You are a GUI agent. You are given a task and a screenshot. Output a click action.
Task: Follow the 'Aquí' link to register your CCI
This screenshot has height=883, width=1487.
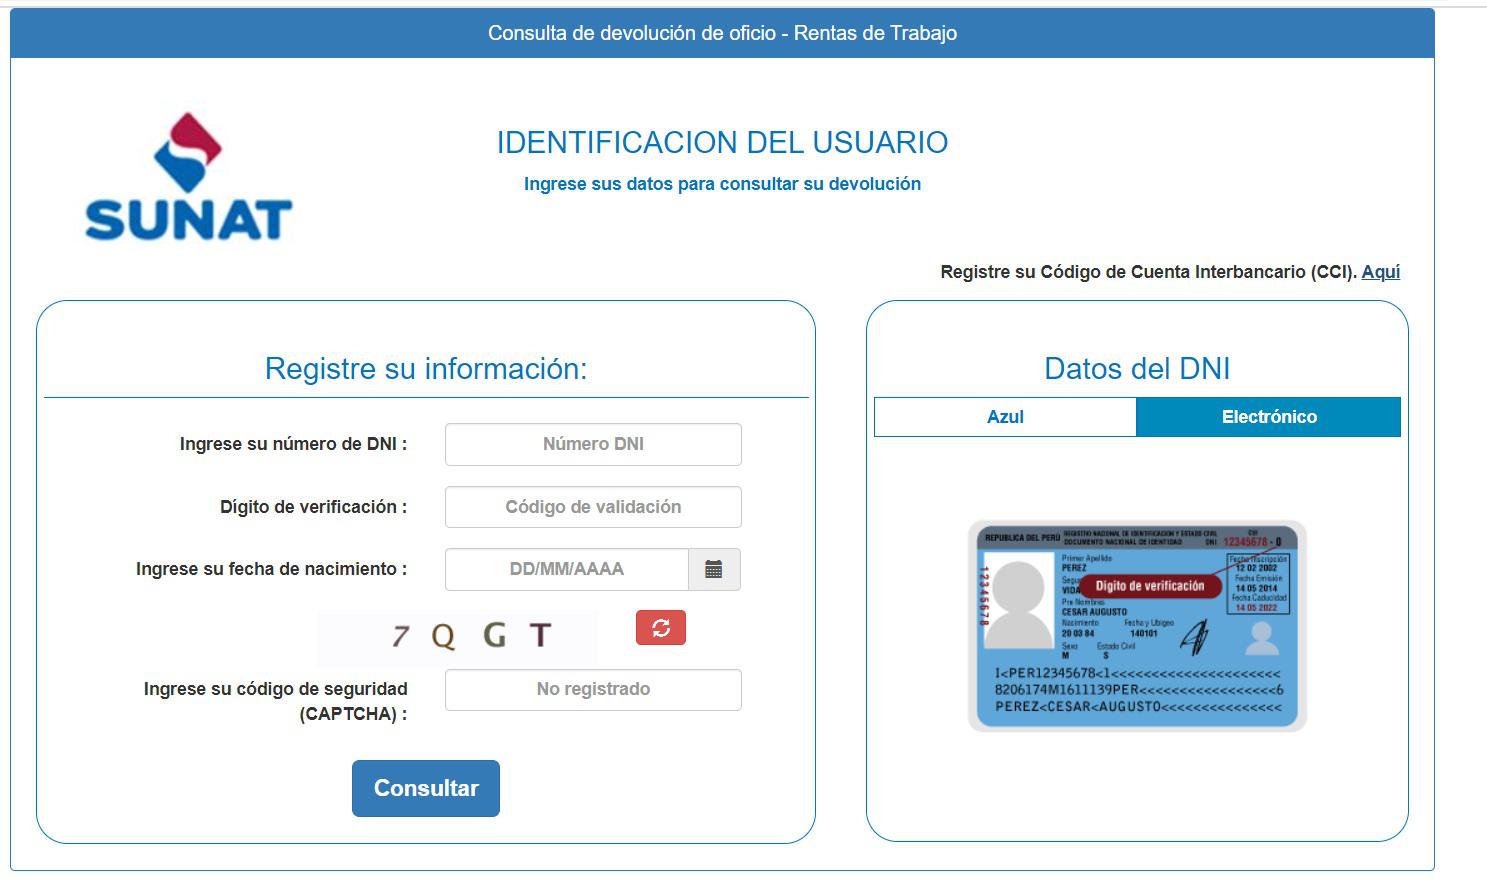pos(1380,272)
